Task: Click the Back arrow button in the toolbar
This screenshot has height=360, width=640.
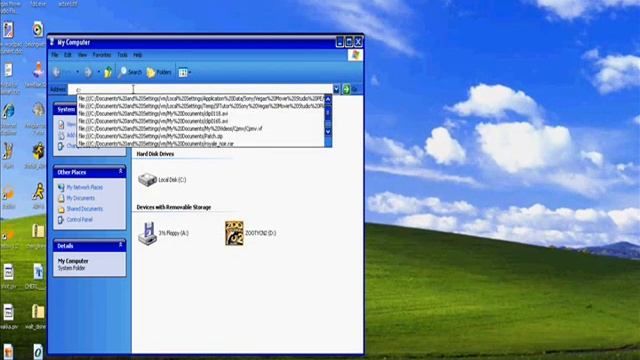Action: [57, 72]
